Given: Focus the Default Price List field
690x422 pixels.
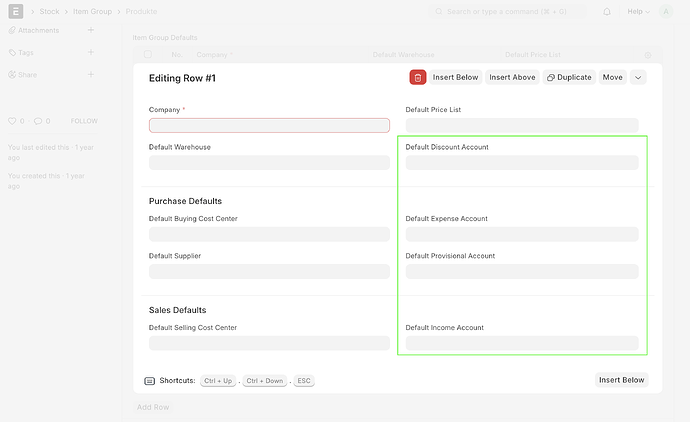Looking at the screenshot, I should point(522,125).
